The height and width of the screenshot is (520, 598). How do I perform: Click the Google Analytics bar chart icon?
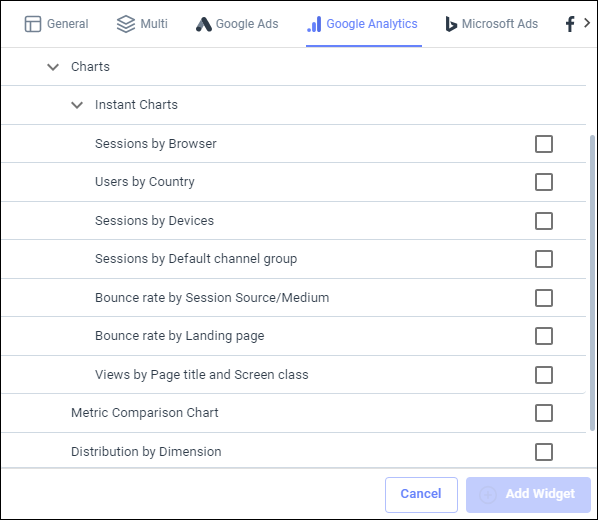point(314,24)
